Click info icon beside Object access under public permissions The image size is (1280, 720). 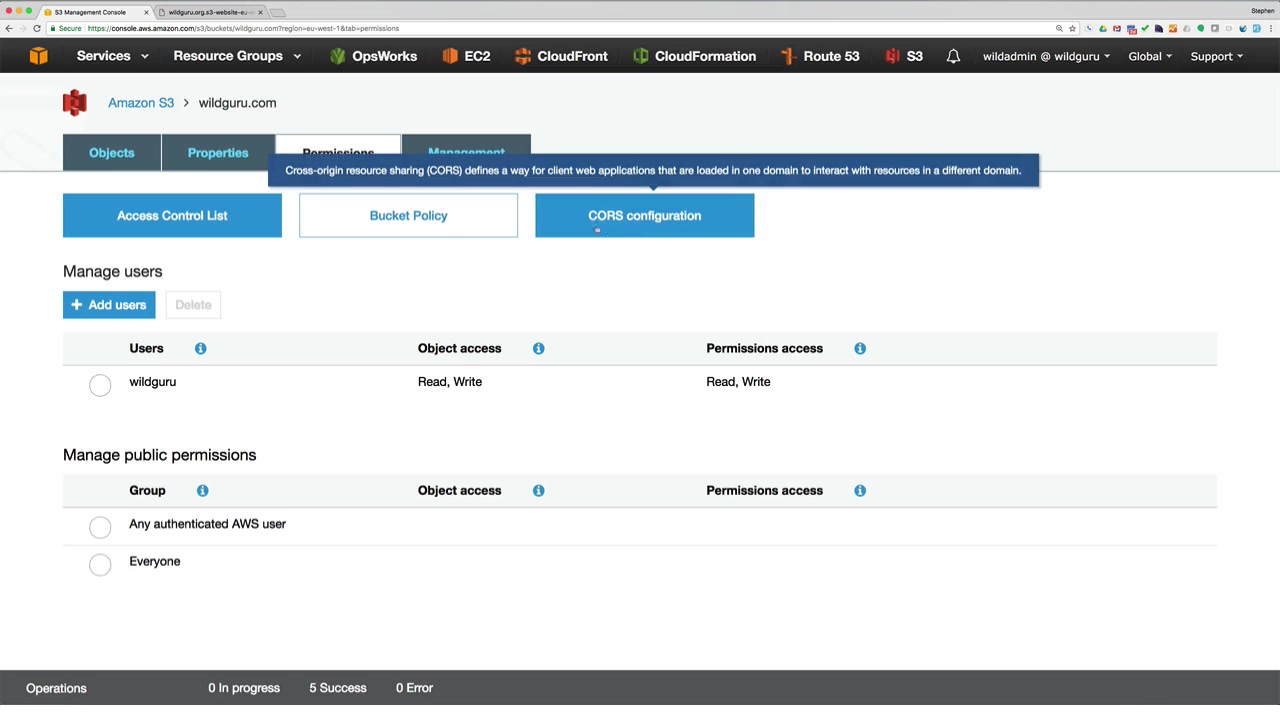click(x=539, y=490)
